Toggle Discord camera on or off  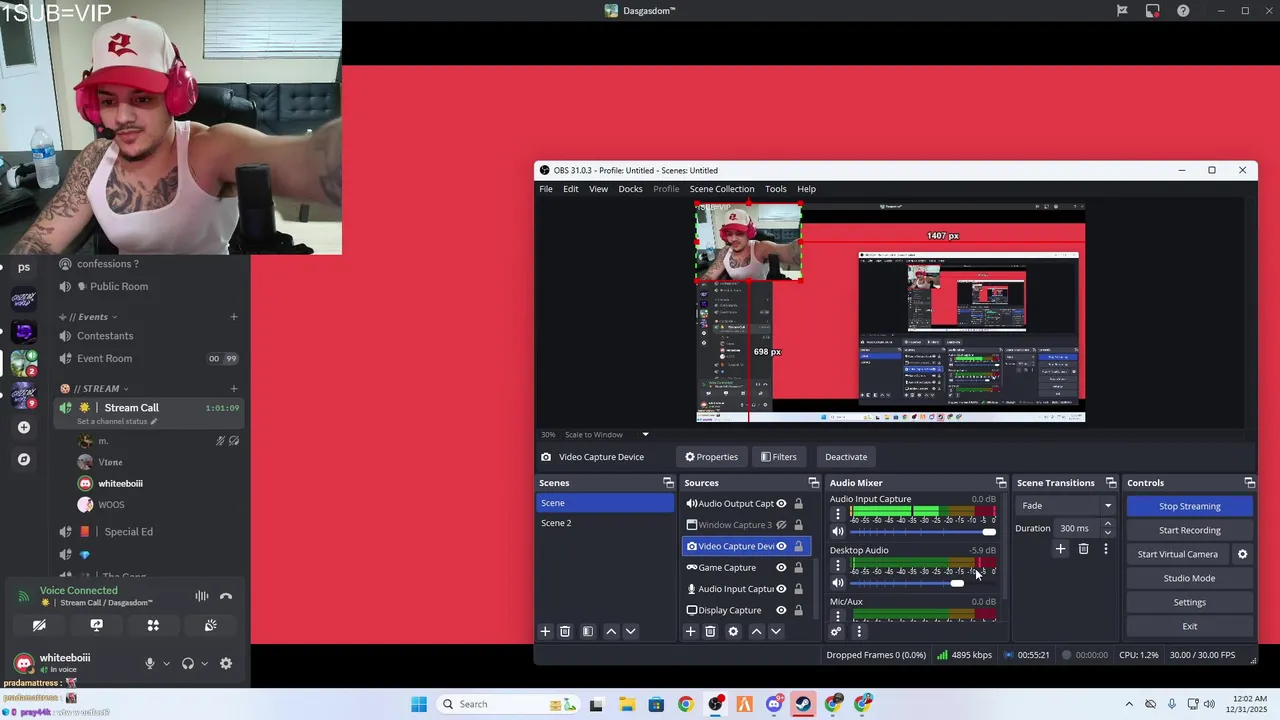tap(39, 625)
